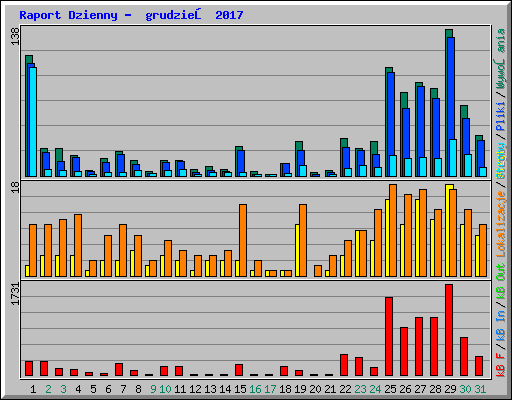Viewport: 512px width, 400px height.
Task: Click the red kB bar for day 31
Action: [x=479, y=366]
